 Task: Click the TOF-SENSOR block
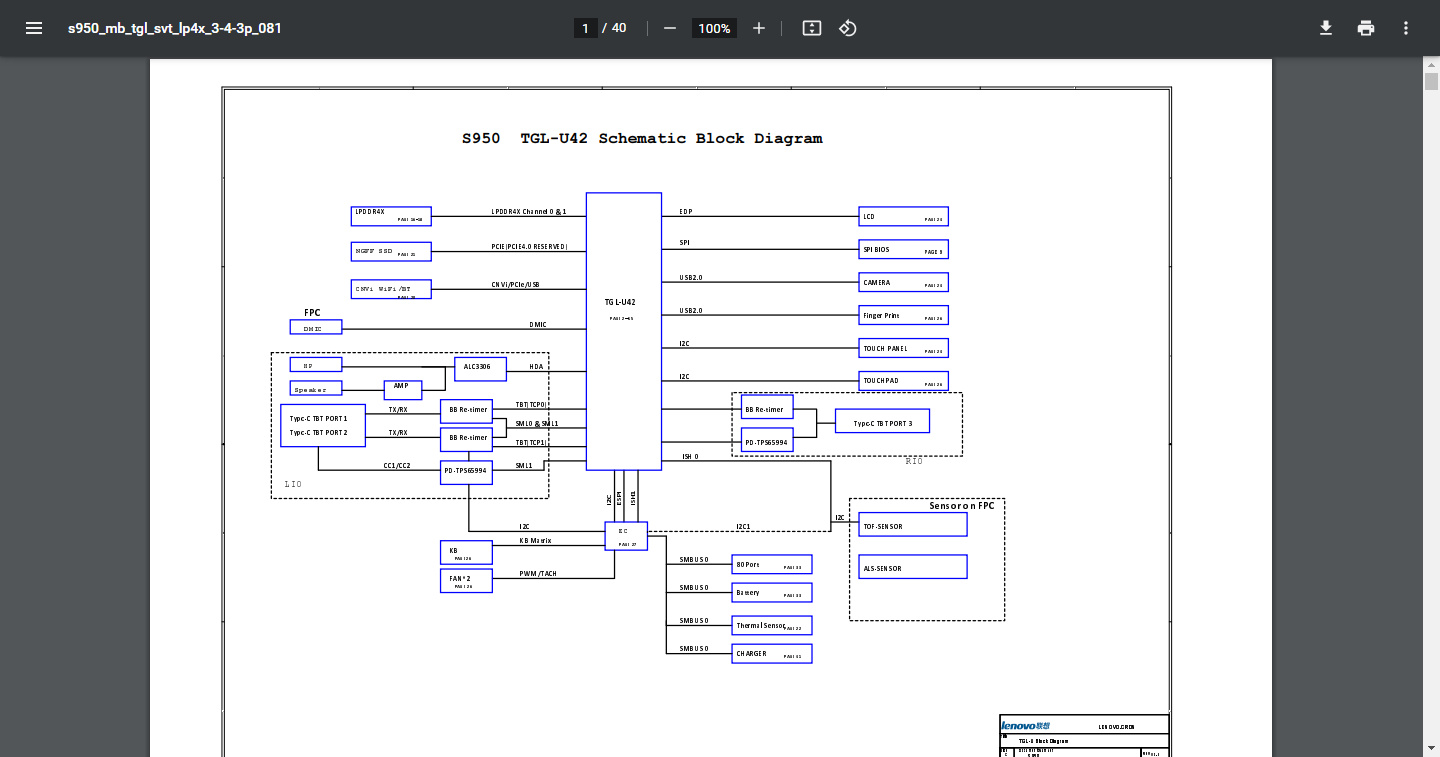913,525
